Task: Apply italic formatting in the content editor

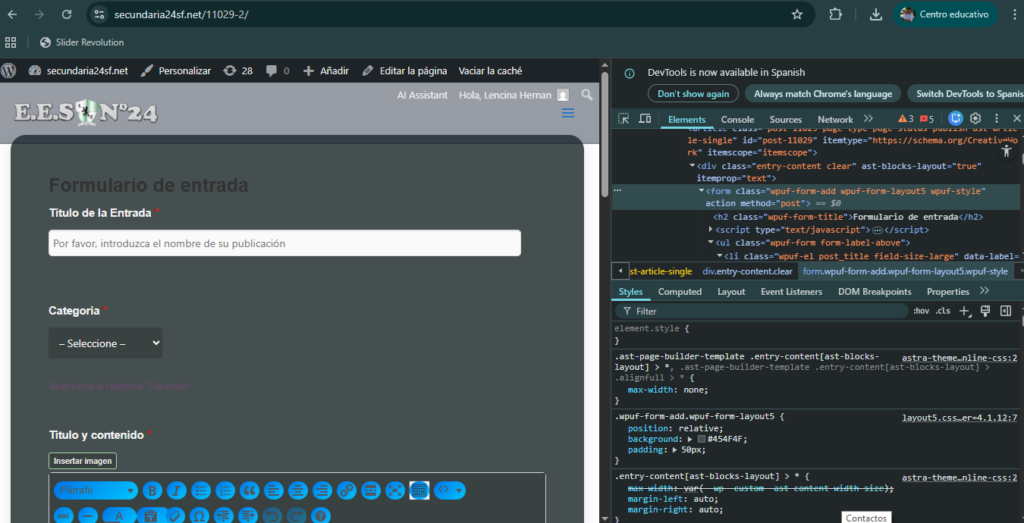Action: tap(176, 490)
